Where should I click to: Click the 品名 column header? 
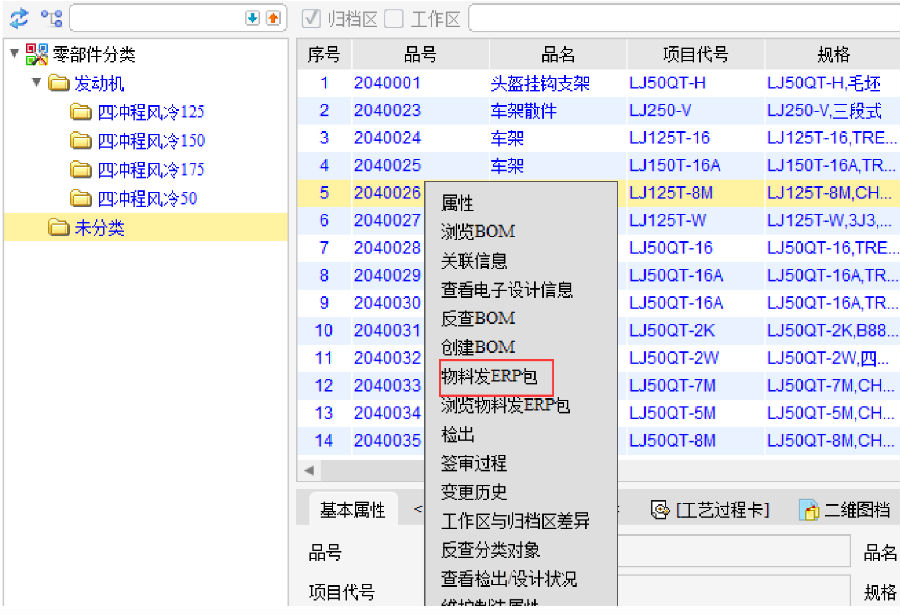(558, 55)
